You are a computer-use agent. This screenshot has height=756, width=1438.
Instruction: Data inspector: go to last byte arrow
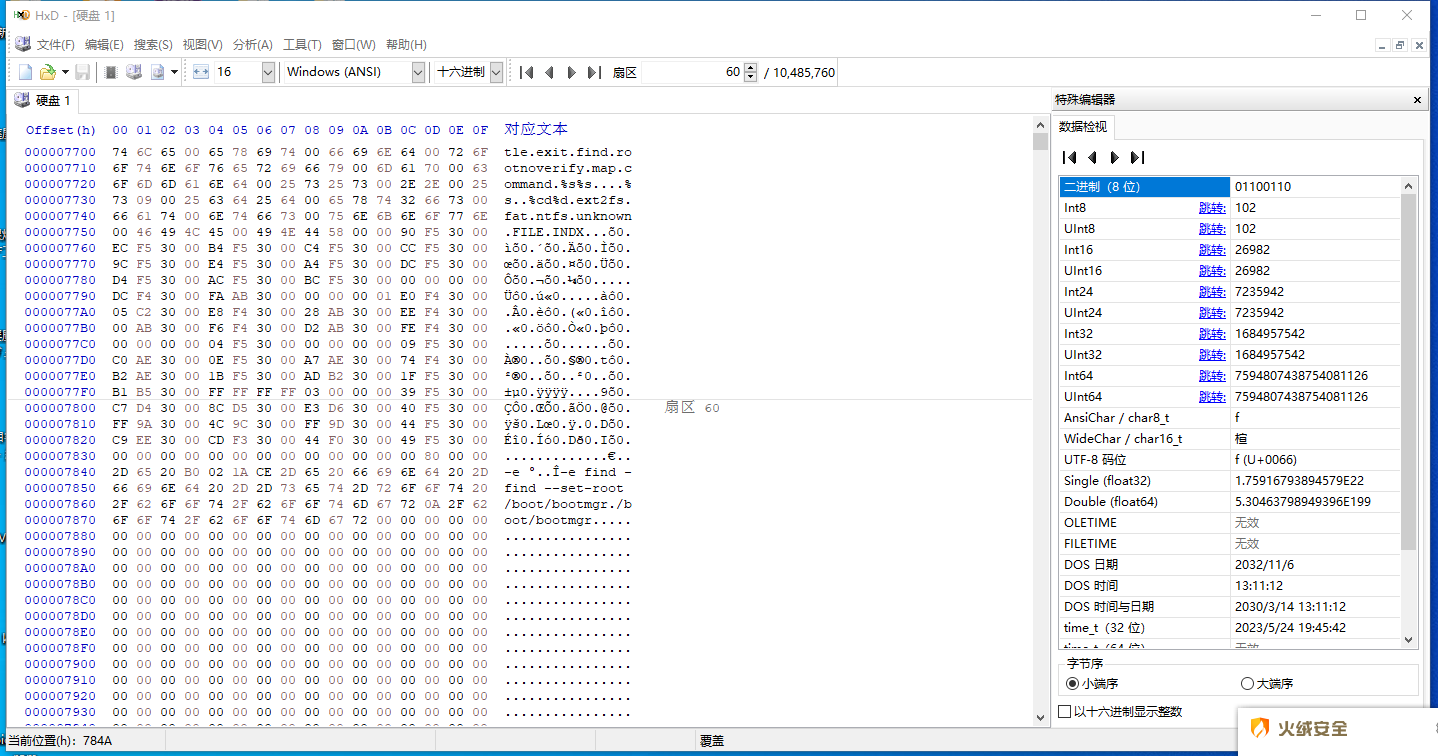(1137, 157)
